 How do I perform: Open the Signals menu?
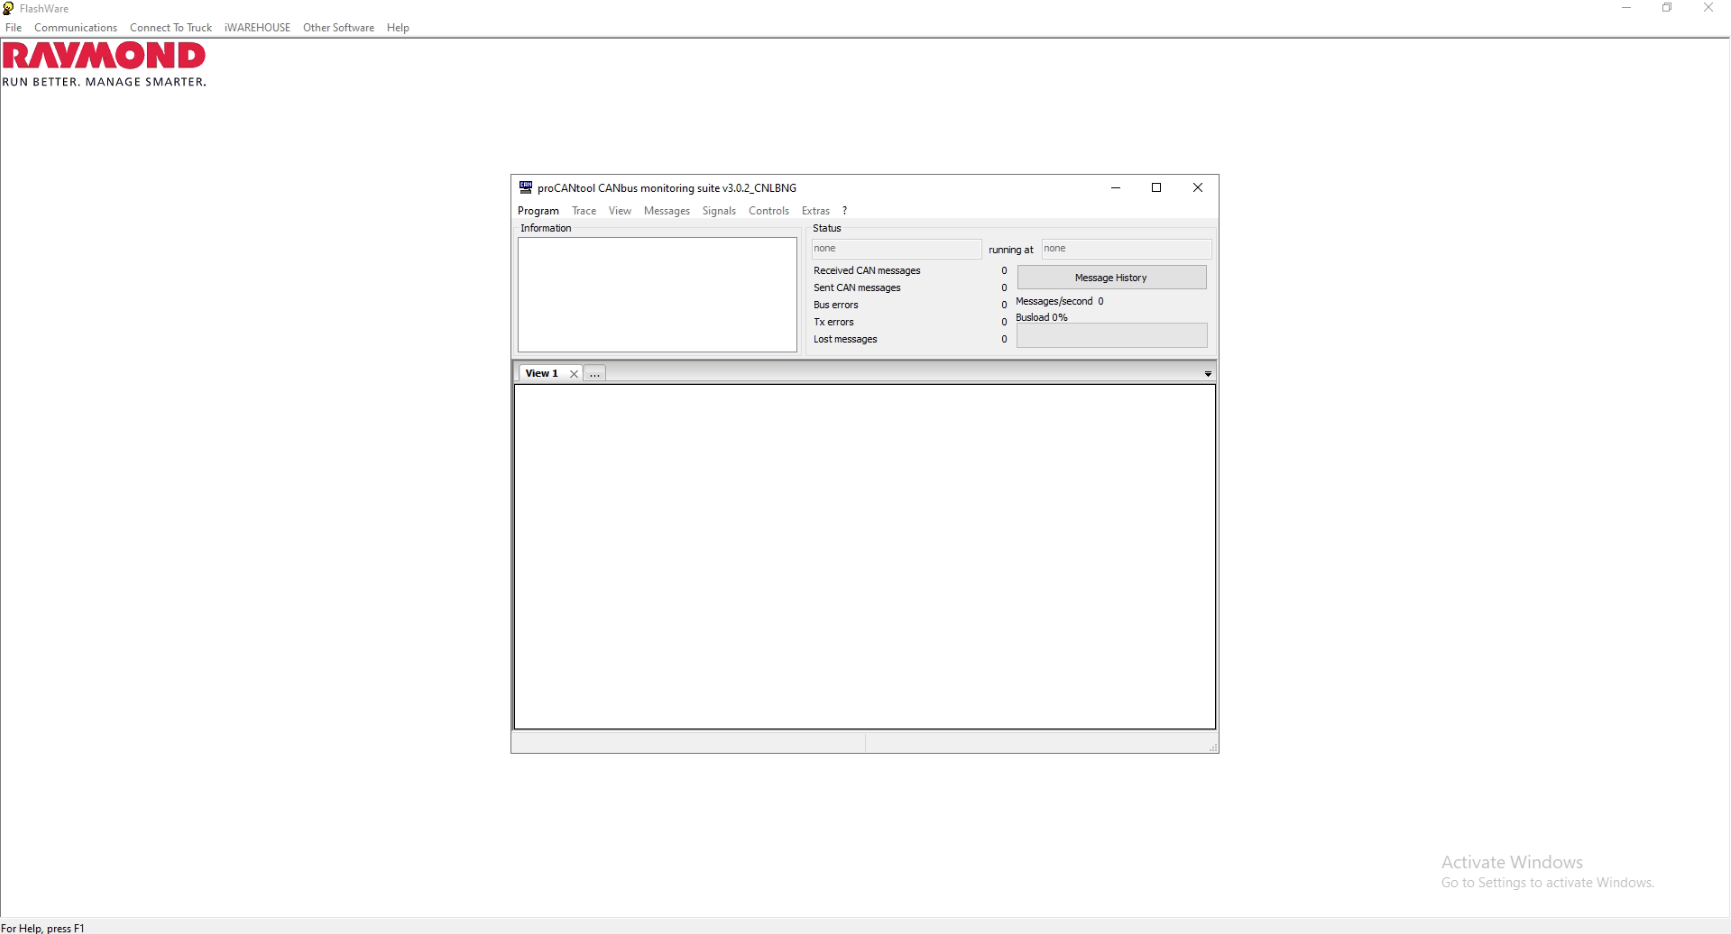point(718,211)
